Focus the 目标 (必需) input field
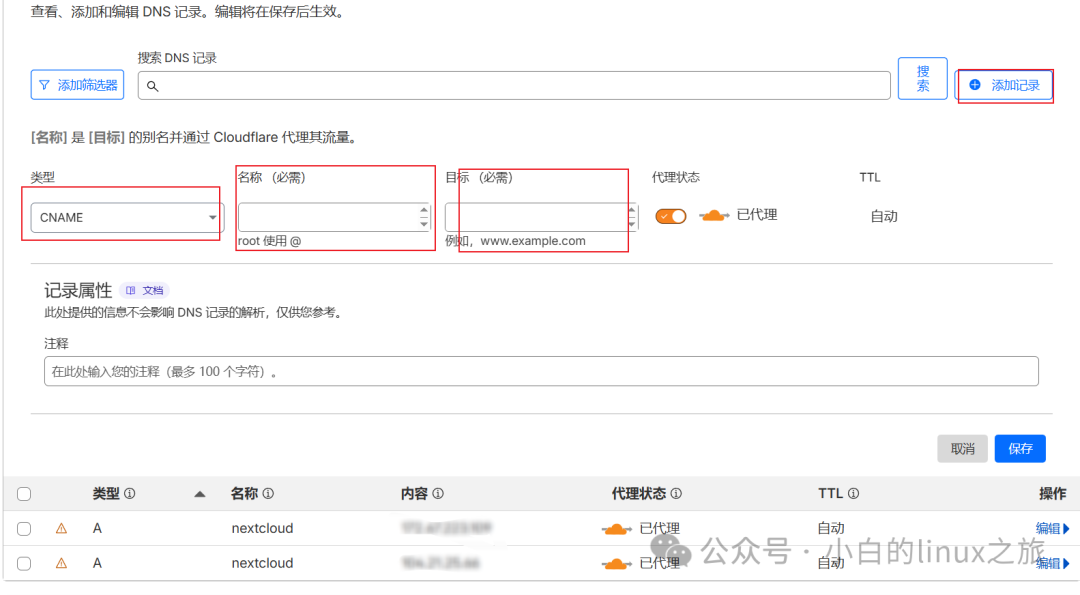The image size is (1080, 595). (541, 217)
